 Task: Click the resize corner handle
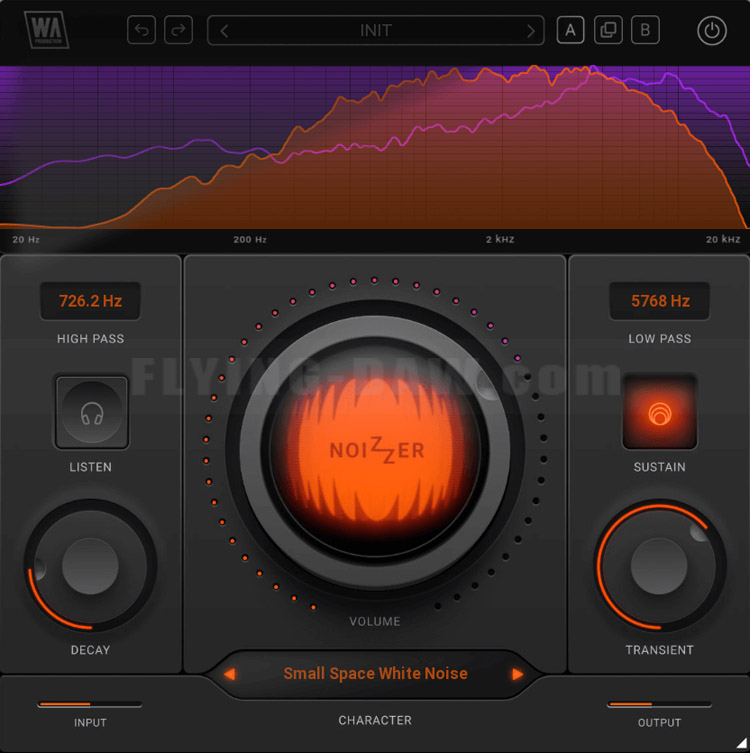pyautogui.click(x=741, y=744)
